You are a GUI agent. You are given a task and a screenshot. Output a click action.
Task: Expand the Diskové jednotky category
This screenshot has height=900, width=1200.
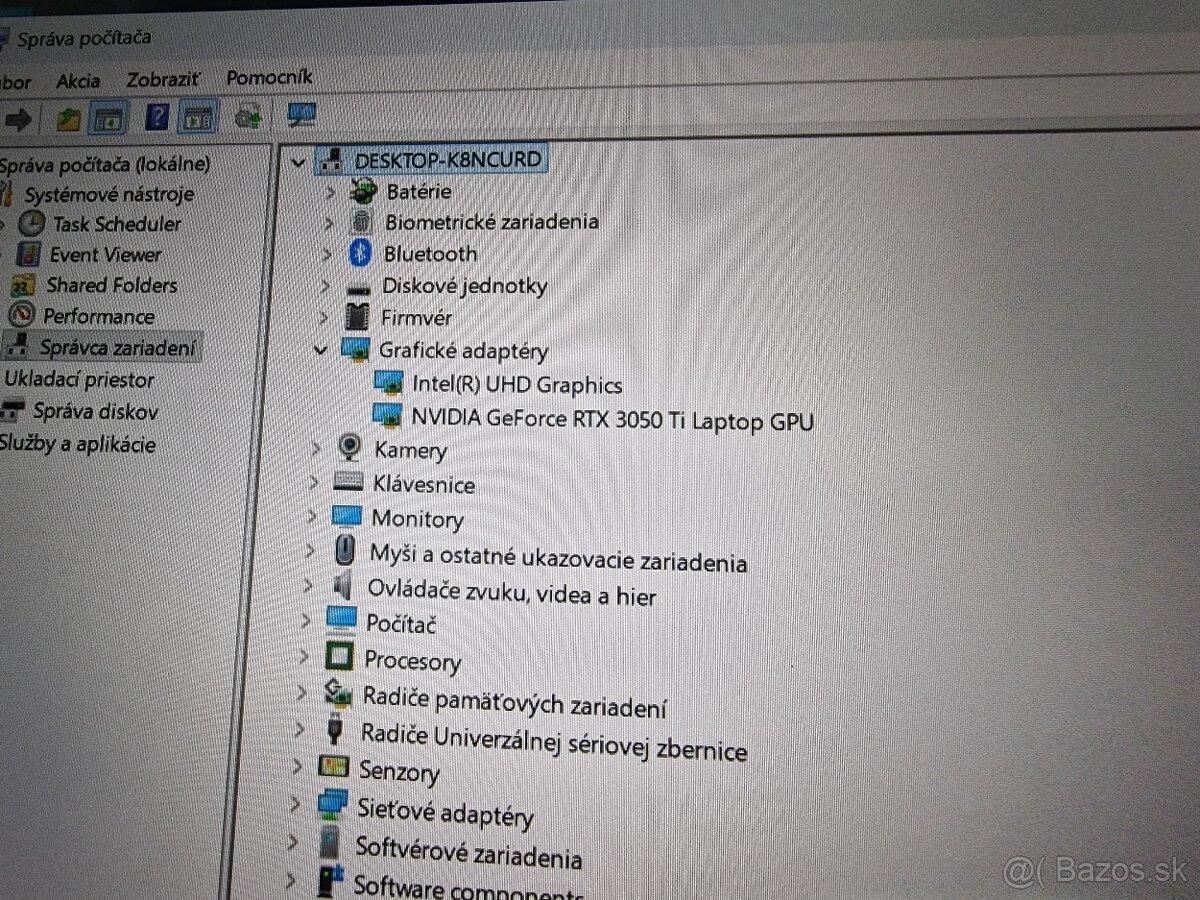pyautogui.click(x=324, y=286)
